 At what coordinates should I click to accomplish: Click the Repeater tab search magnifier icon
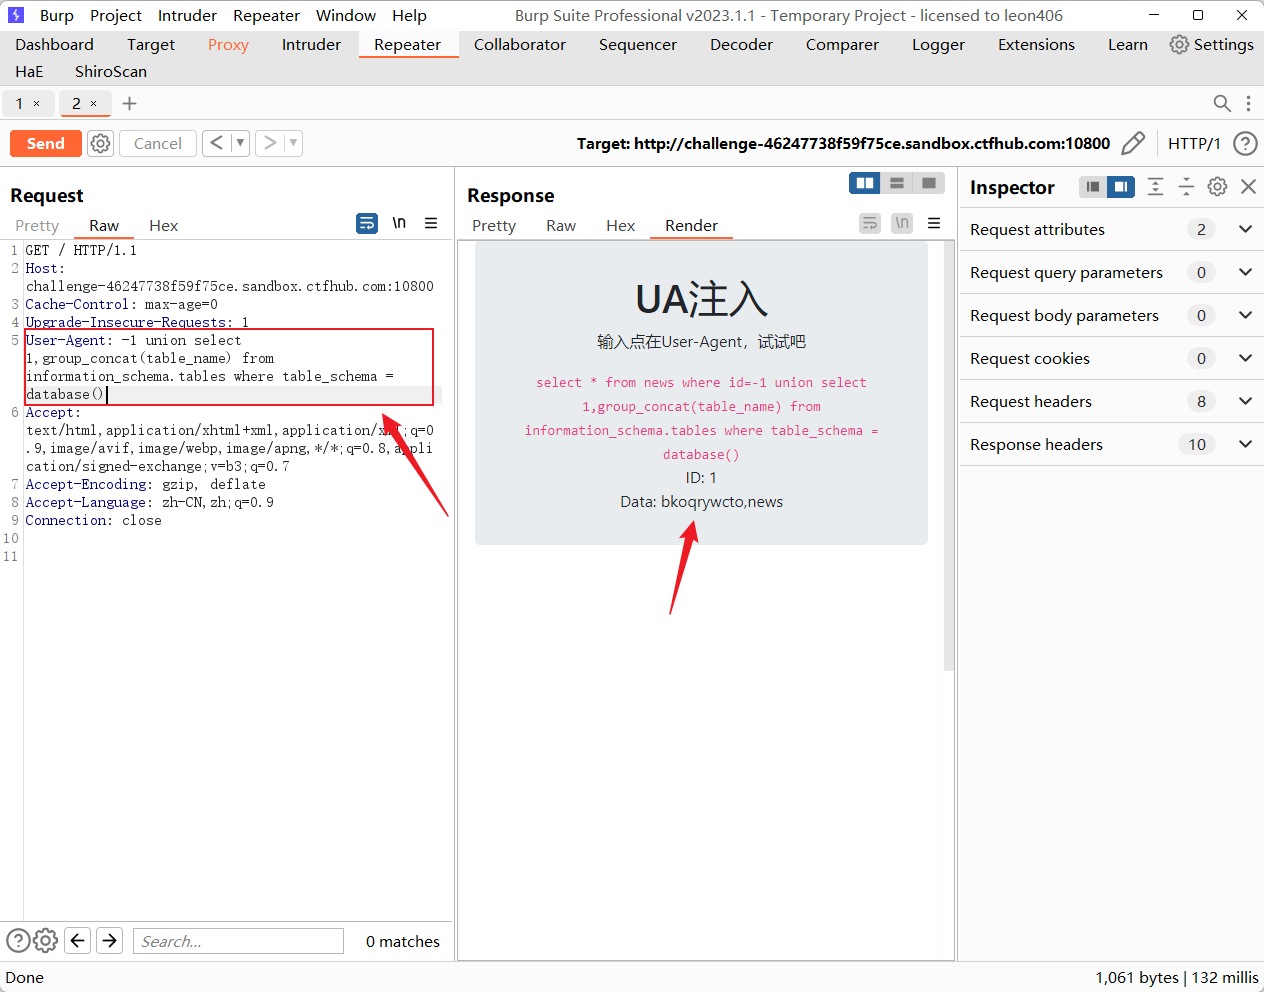pos(1222,103)
